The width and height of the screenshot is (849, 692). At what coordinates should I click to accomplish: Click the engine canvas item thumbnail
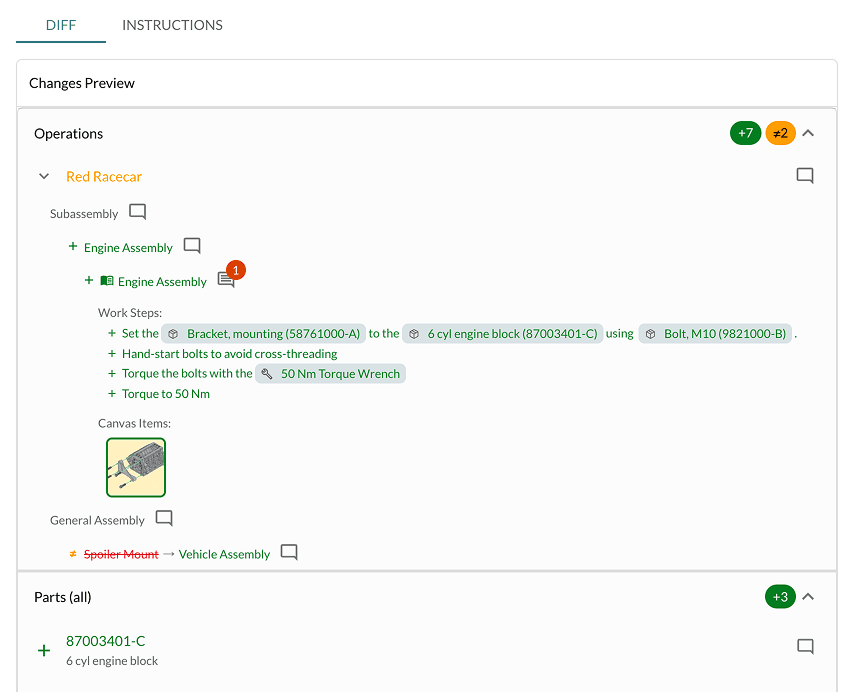pos(135,467)
